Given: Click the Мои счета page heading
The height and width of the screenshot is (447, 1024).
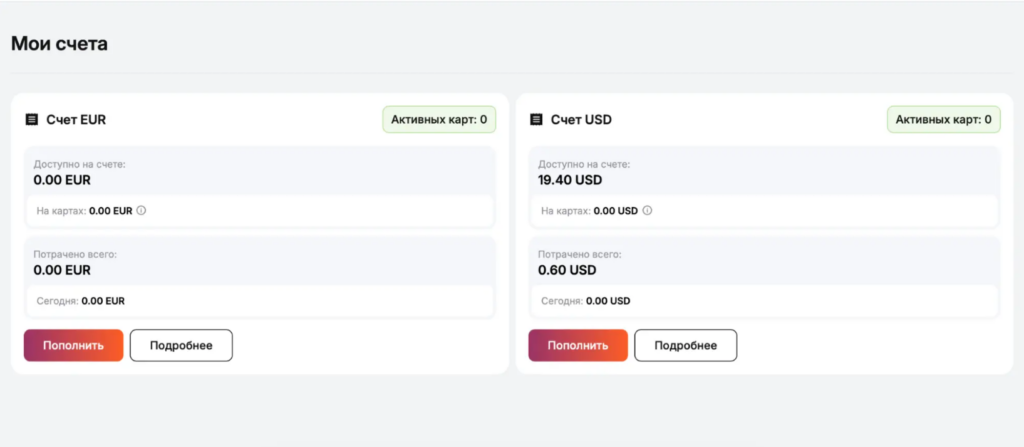Looking at the screenshot, I should click(x=59, y=44).
